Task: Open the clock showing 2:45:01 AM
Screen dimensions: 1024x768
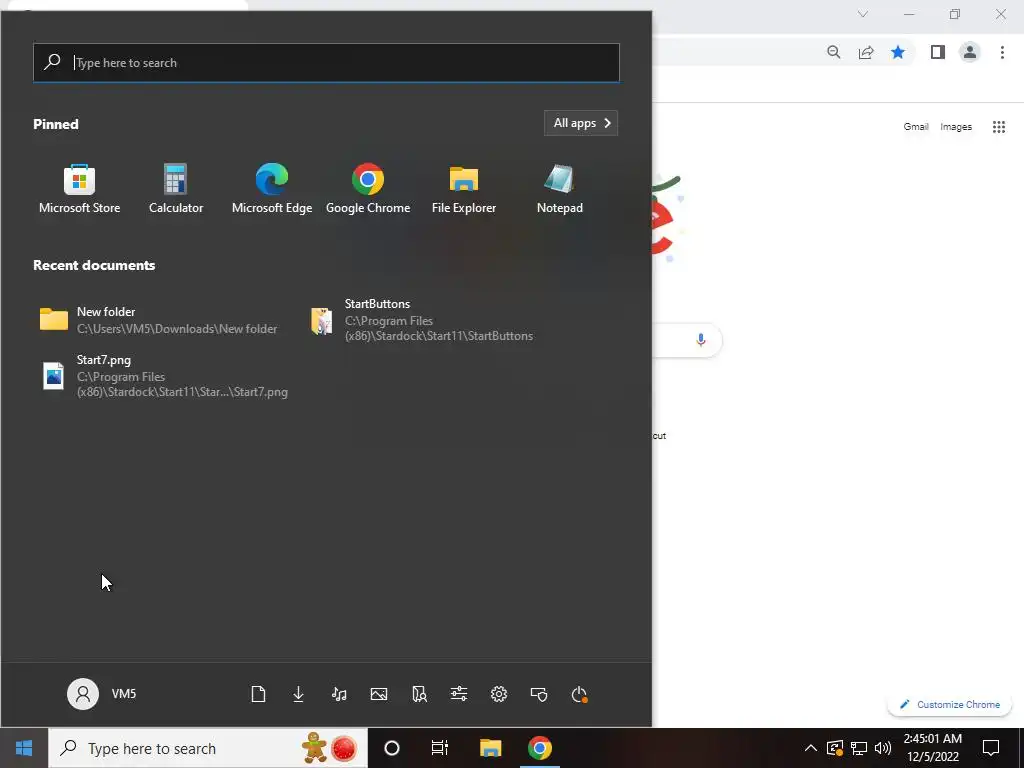Action: tap(933, 748)
